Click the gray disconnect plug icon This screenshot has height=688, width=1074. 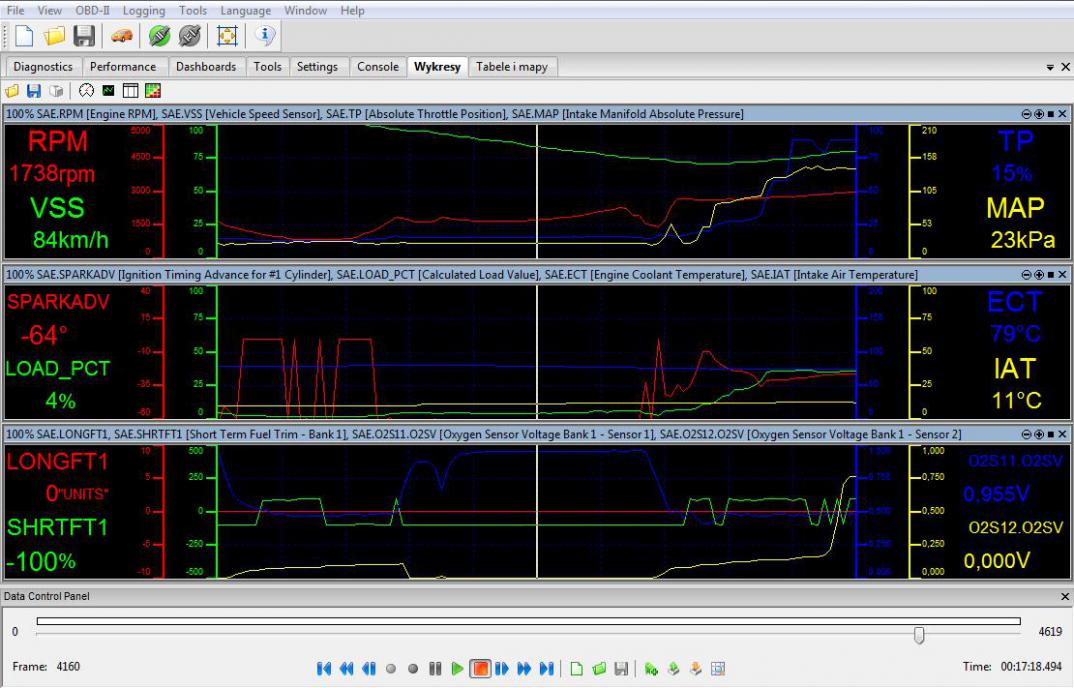(x=189, y=36)
